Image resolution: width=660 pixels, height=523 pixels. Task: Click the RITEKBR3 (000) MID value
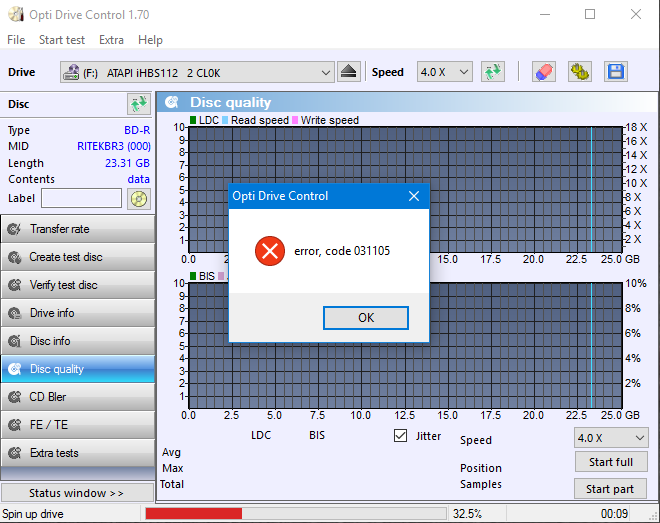coord(114,146)
